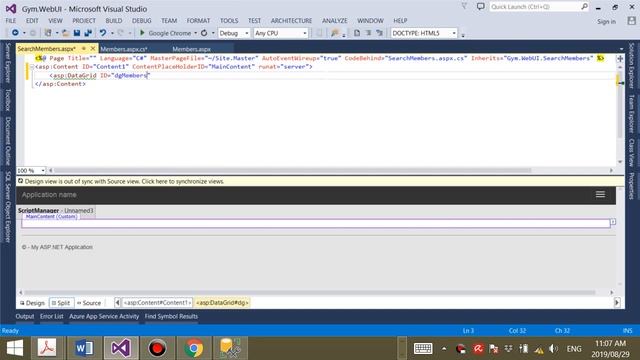The image size is (640, 360).
Task: Collapse the asp:Content code block
Action: tap(31, 67)
